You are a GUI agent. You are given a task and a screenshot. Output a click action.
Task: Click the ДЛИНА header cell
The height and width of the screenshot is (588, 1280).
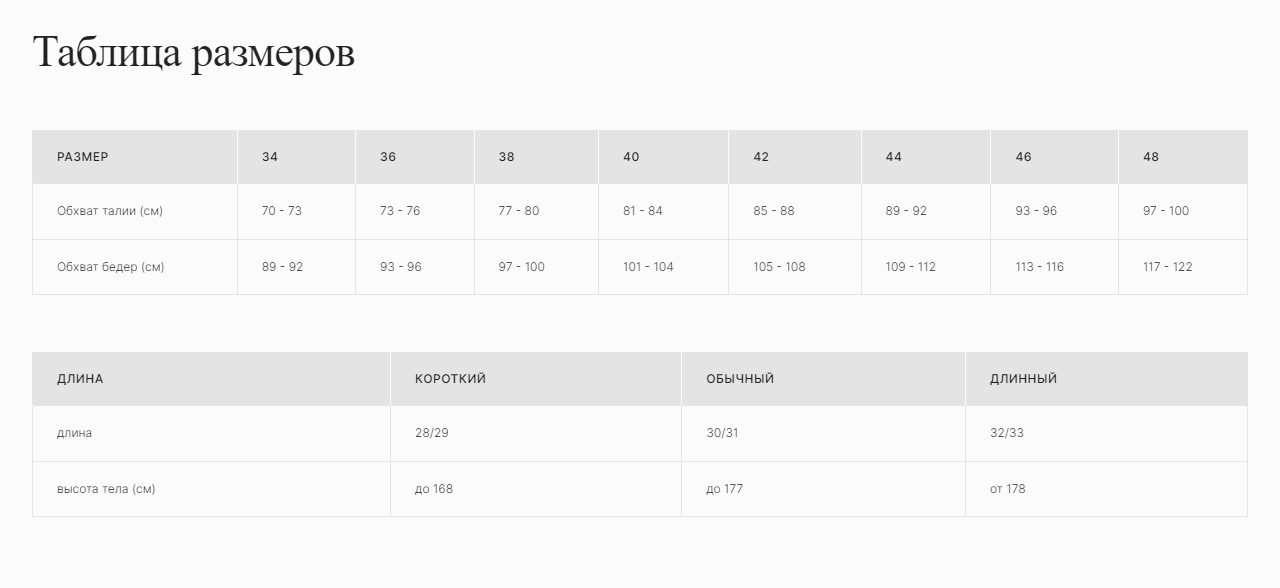tap(80, 379)
